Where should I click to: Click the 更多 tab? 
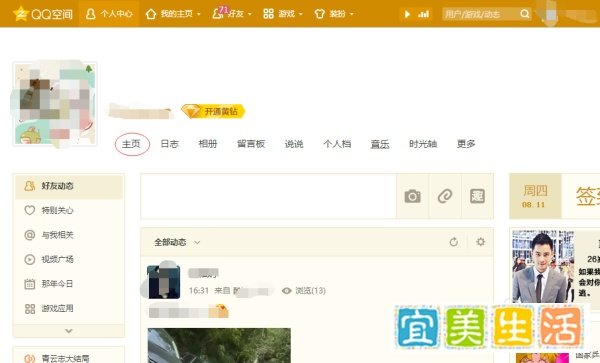click(x=466, y=144)
